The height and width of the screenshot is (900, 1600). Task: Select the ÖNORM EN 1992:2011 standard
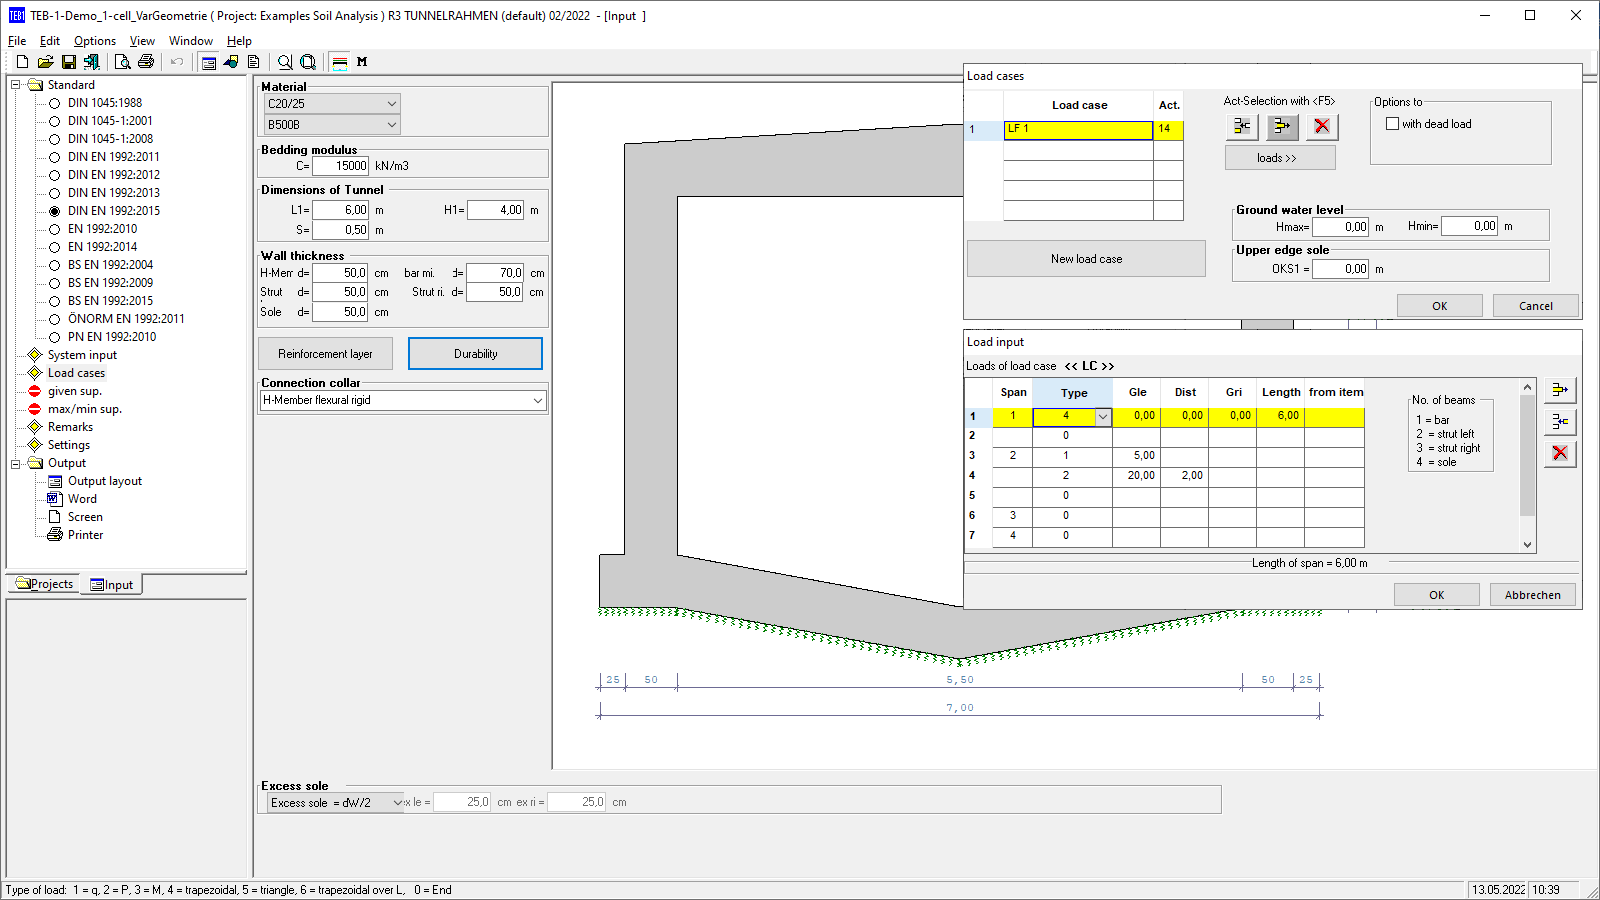coord(126,319)
